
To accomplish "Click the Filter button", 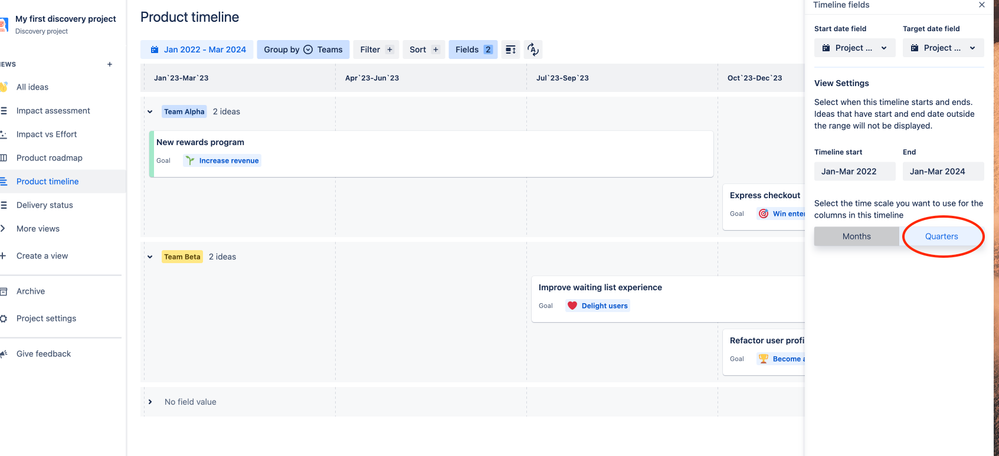I will pos(376,50).
